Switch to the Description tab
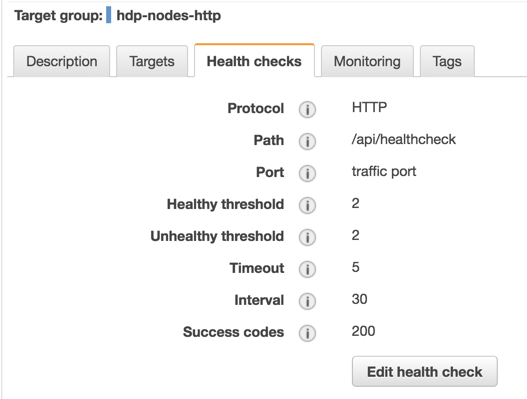527x399 pixels. click(x=62, y=62)
